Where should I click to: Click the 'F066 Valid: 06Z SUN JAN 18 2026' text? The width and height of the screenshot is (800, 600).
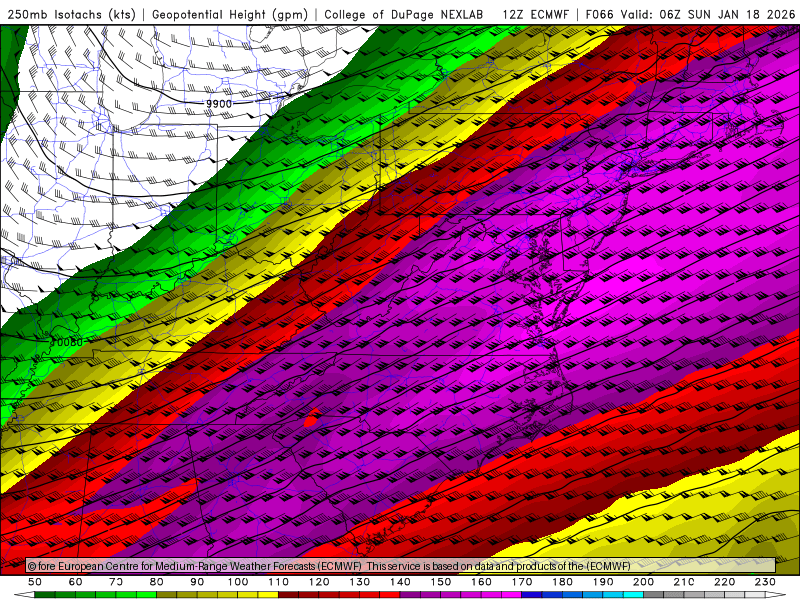[x=690, y=14]
